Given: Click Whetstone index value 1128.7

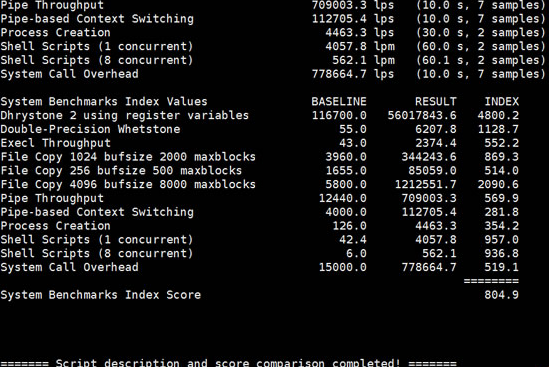Looking at the screenshot, I should (x=498, y=129).
